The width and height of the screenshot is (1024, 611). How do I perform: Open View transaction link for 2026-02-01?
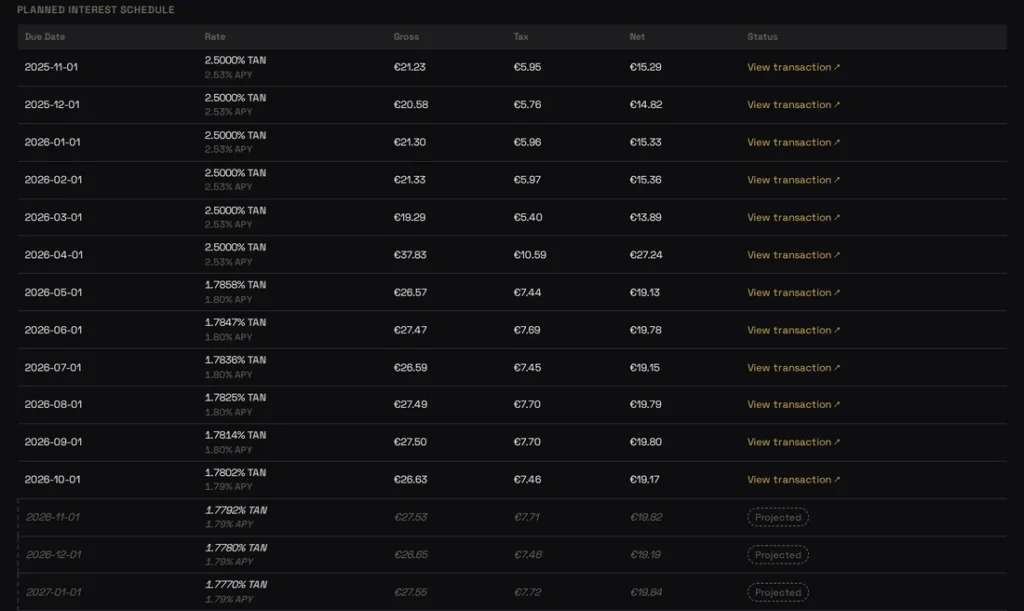(x=793, y=180)
